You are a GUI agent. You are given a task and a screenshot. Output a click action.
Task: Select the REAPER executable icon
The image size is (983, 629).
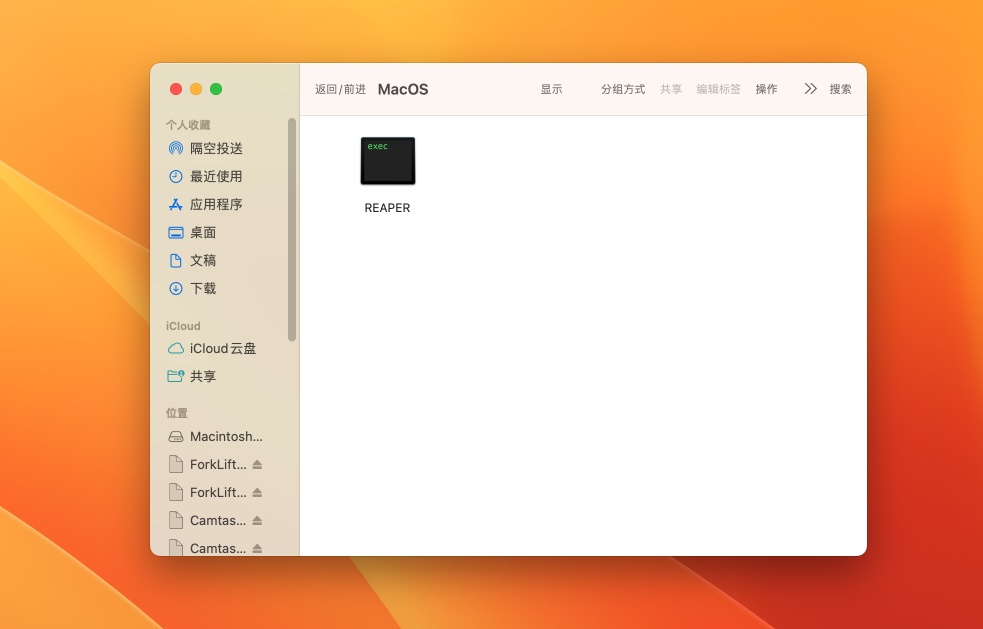click(387, 160)
